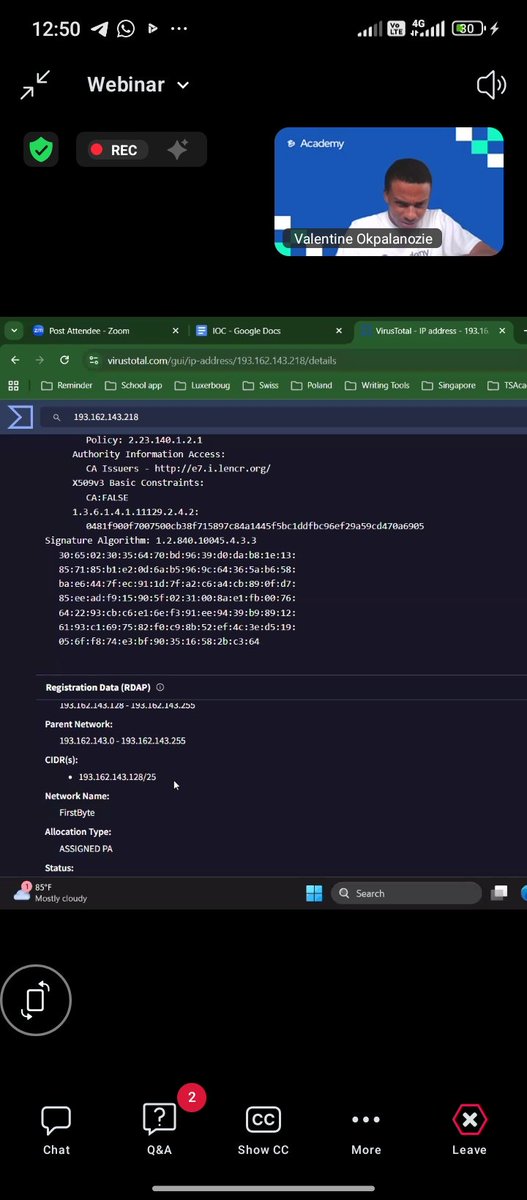The image size is (527, 1200).
Task: Open the weather widget showing 85°F
Action: pyautogui.click(x=50, y=893)
